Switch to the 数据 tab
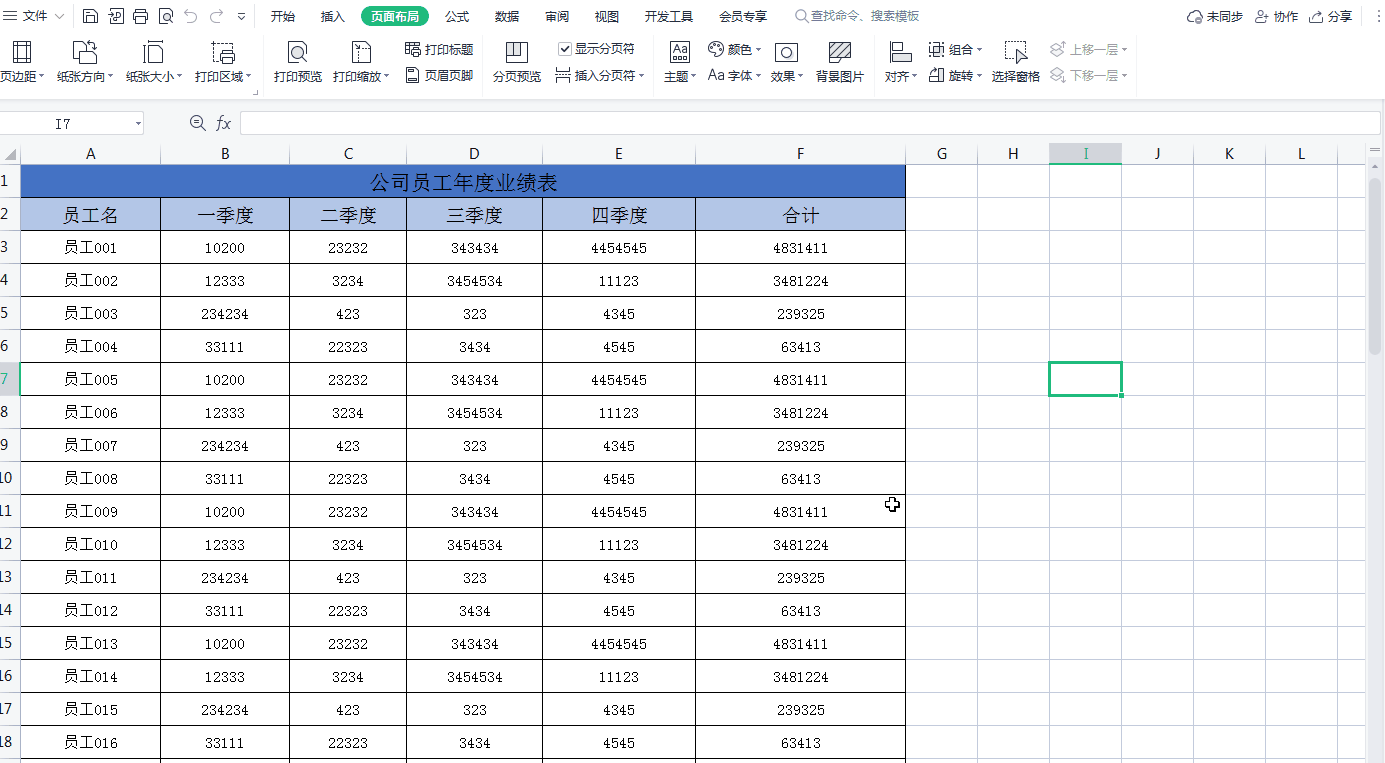Image resolution: width=1385 pixels, height=763 pixels. click(x=507, y=16)
